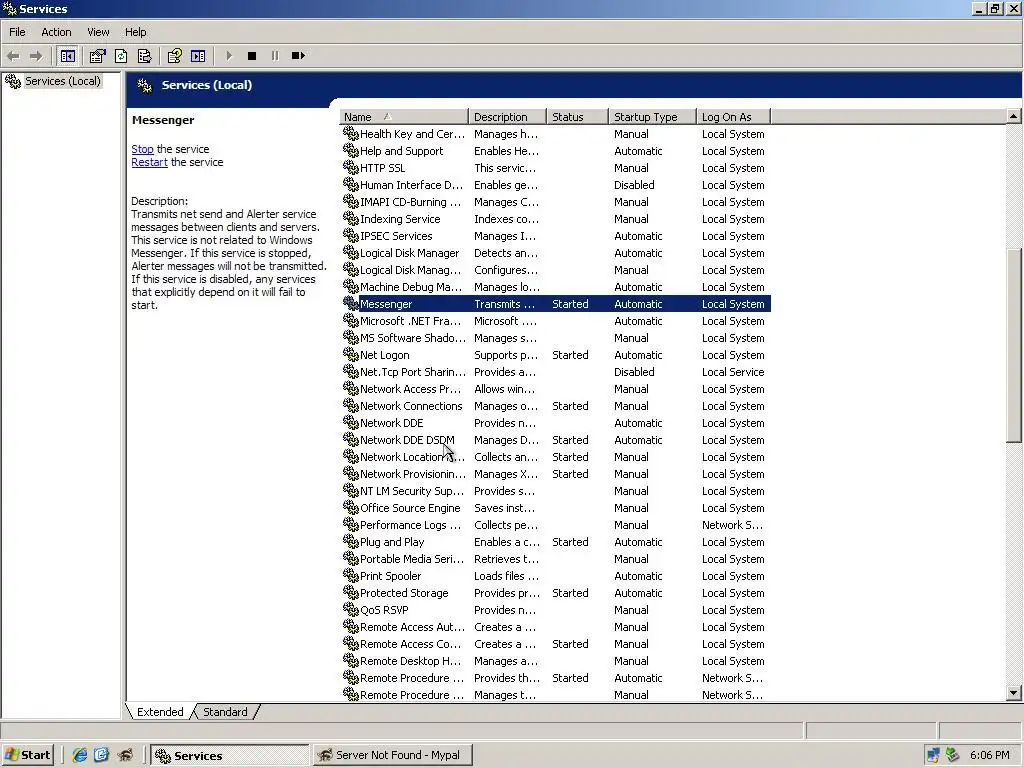Click the gear icon beside Net Logon
1024x768 pixels.
pos(351,355)
